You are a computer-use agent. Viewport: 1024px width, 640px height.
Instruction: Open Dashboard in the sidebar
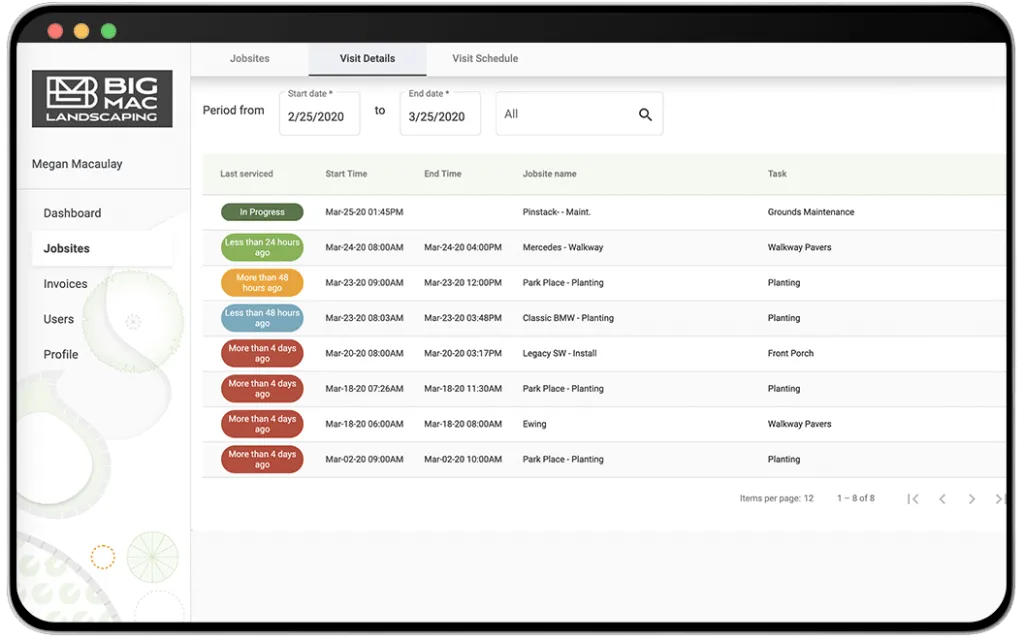tap(72, 214)
